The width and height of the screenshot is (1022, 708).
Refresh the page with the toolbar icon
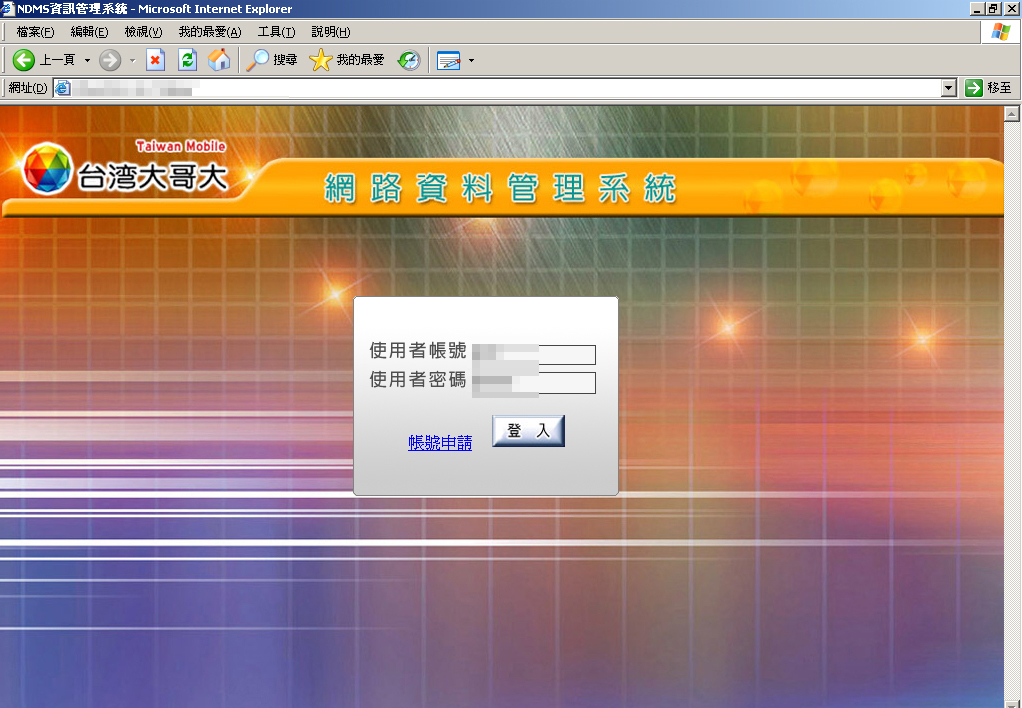(x=187, y=60)
